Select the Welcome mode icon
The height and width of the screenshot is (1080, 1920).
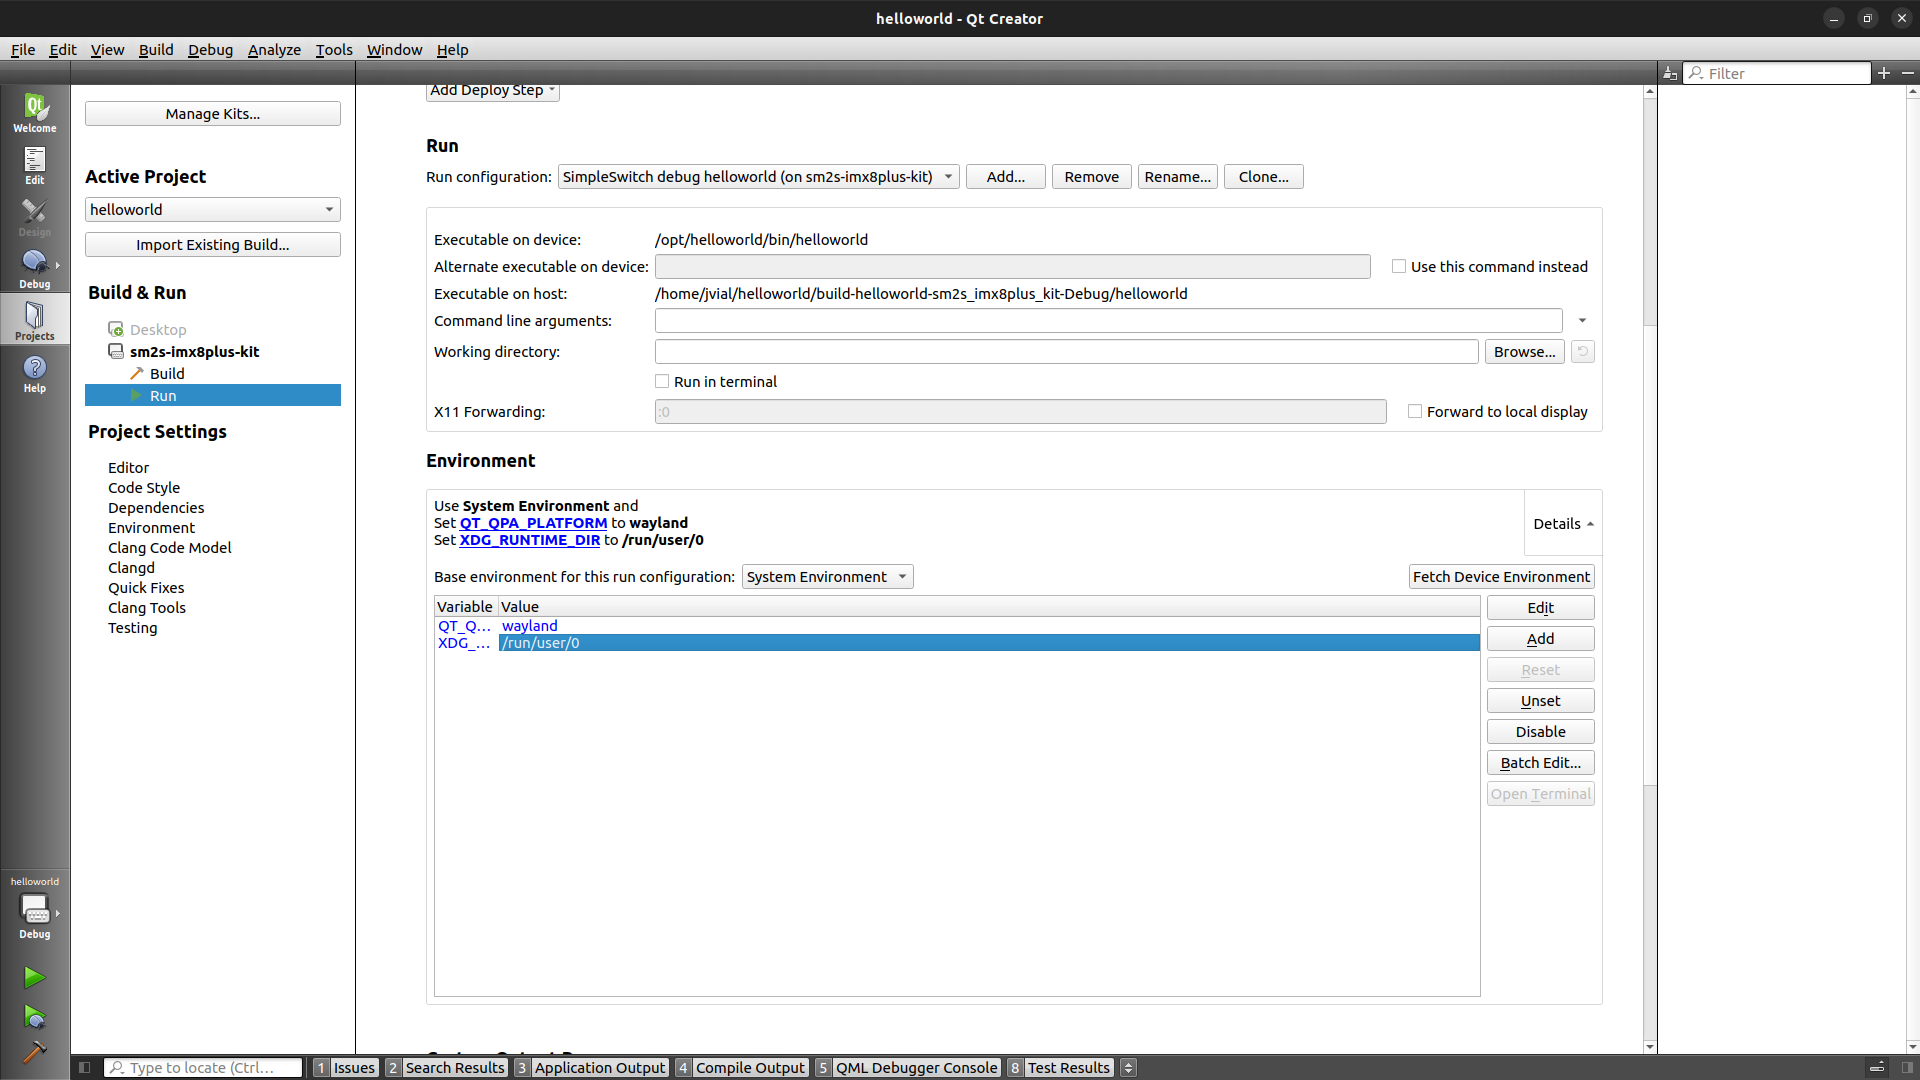click(34, 113)
